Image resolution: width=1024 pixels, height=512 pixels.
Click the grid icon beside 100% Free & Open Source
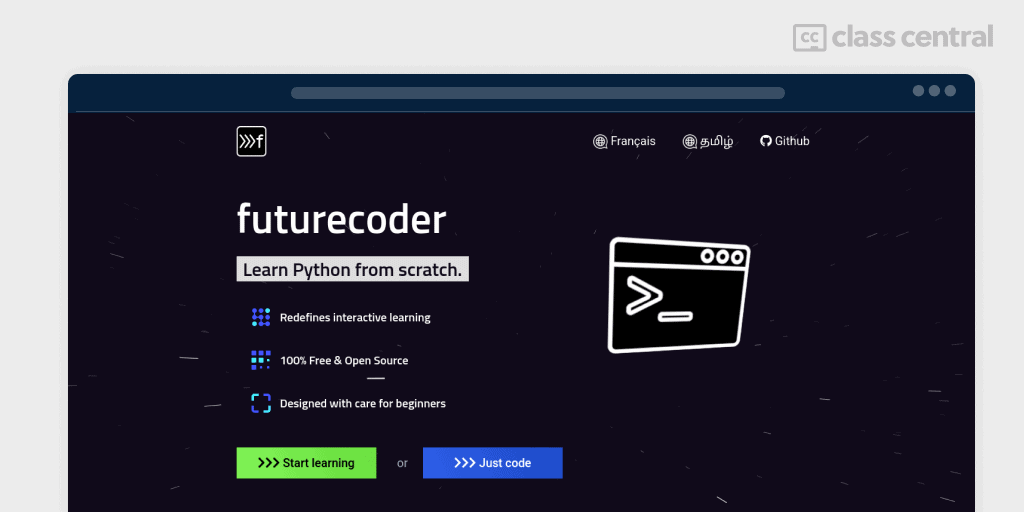(x=261, y=360)
